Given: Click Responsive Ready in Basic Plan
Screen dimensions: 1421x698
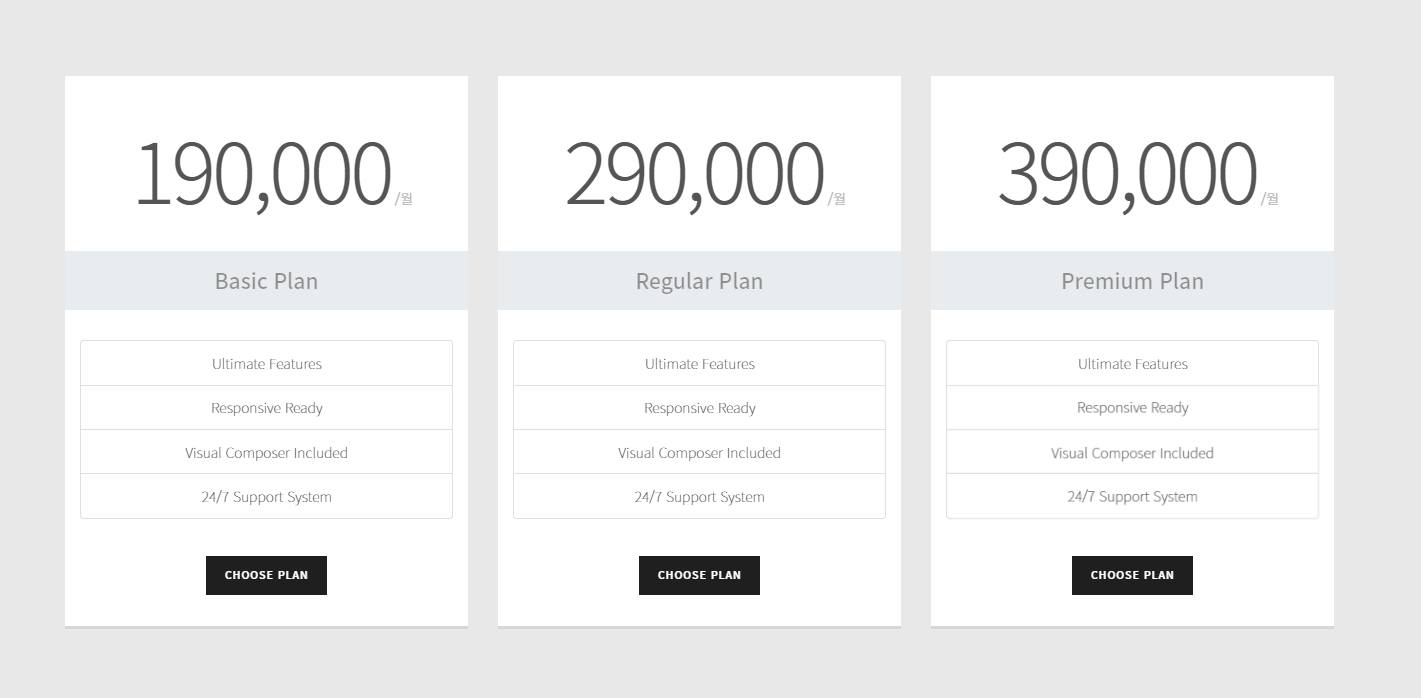Looking at the screenshot, I should [x=266, y=408].
